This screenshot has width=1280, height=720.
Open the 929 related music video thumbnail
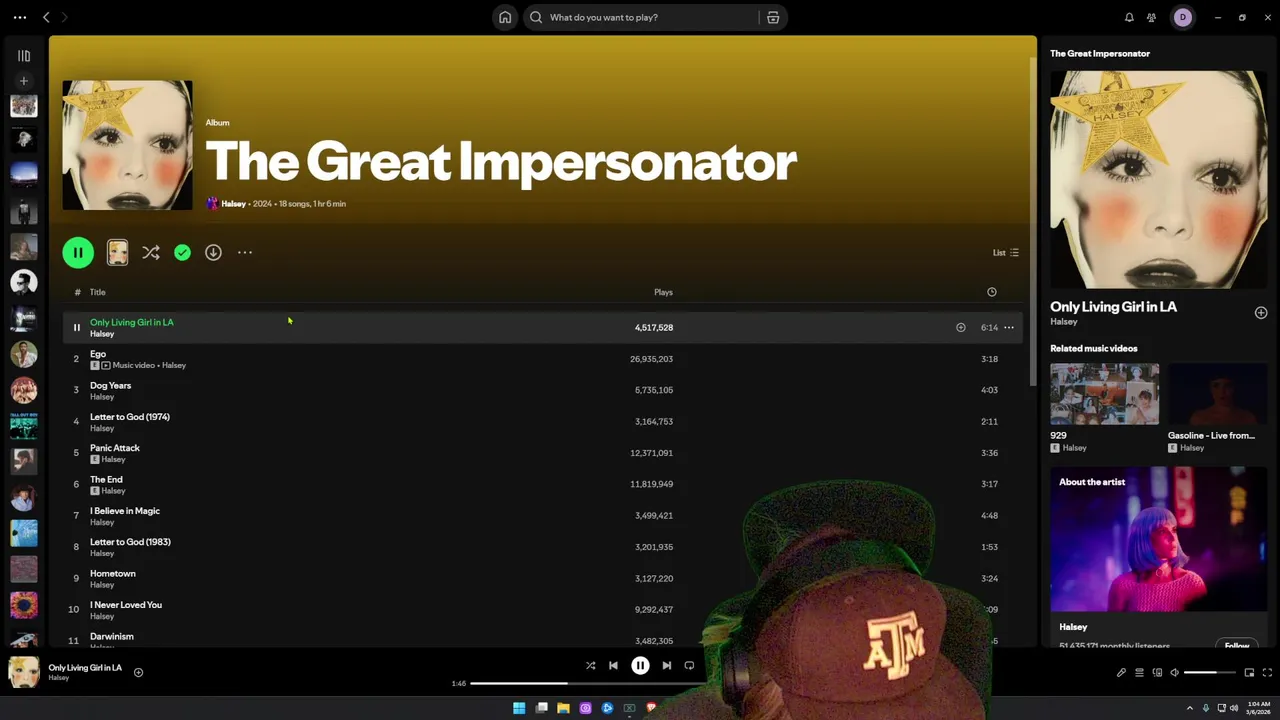click(1104, 394)
